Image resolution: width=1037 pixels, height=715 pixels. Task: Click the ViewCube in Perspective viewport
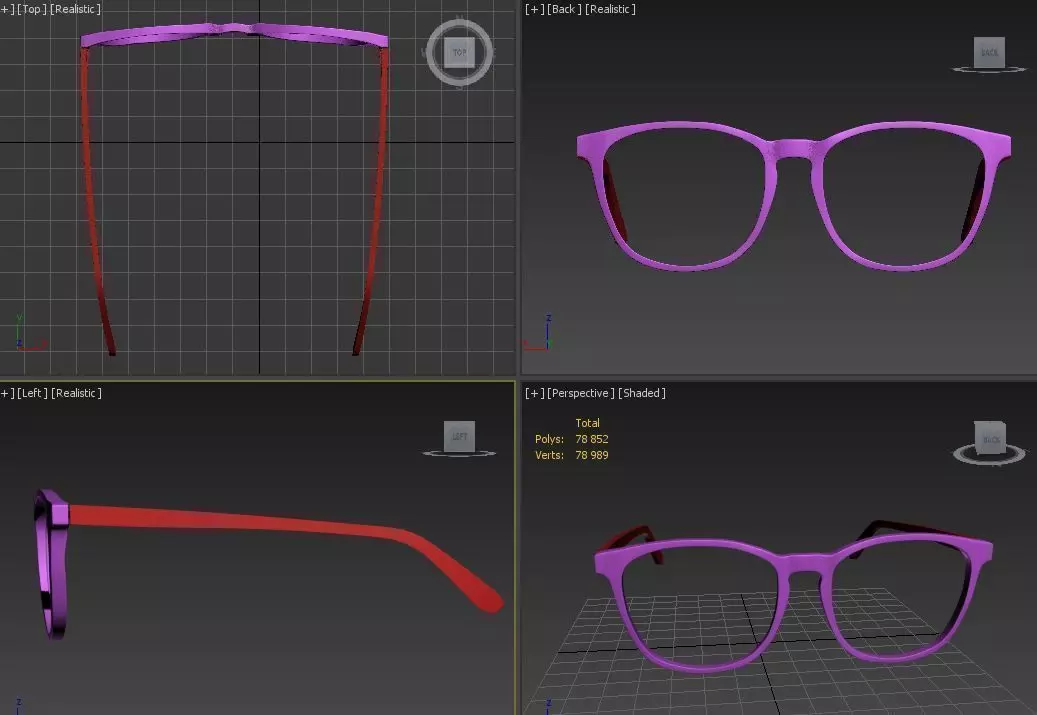(991, 438)
